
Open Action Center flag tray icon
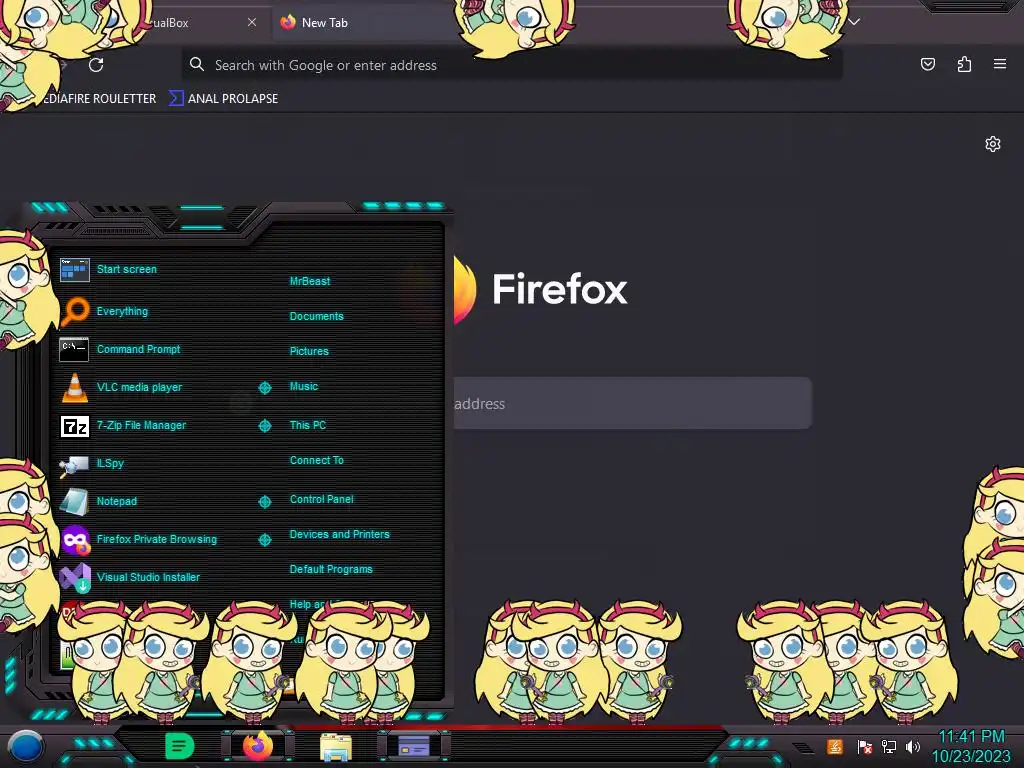(864, 746)
